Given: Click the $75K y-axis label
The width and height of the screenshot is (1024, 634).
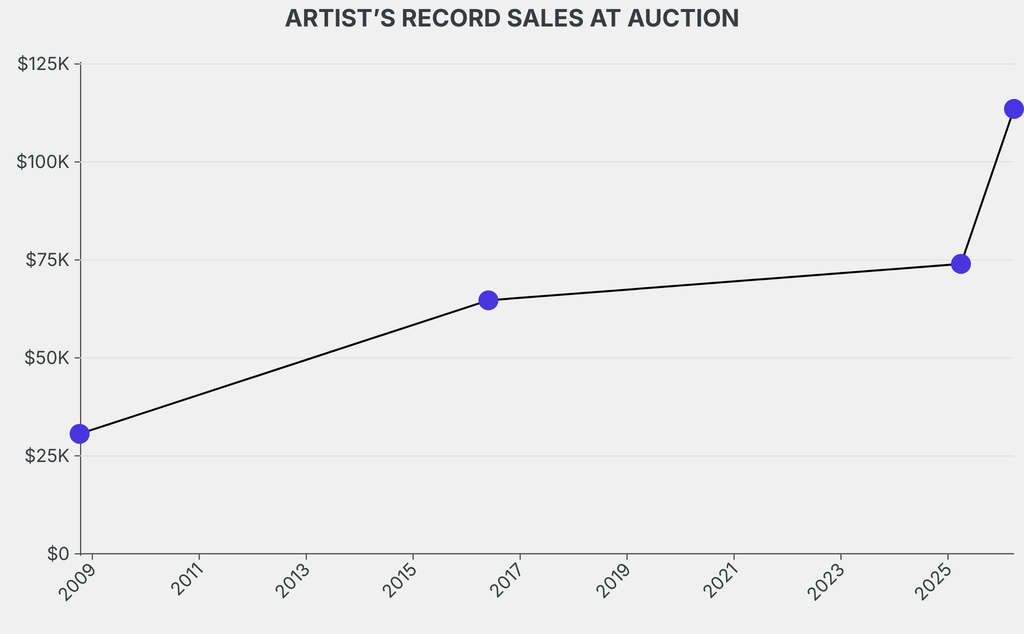Looking at the screenshot, I should pyautogui.click(x=47, y=260).
